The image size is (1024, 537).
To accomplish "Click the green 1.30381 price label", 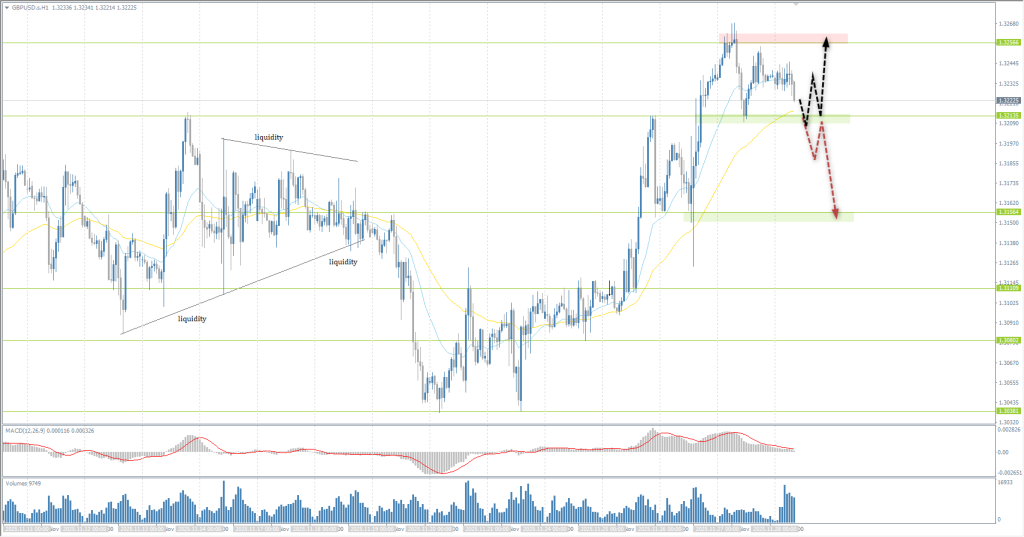I will click(1008, 411).
